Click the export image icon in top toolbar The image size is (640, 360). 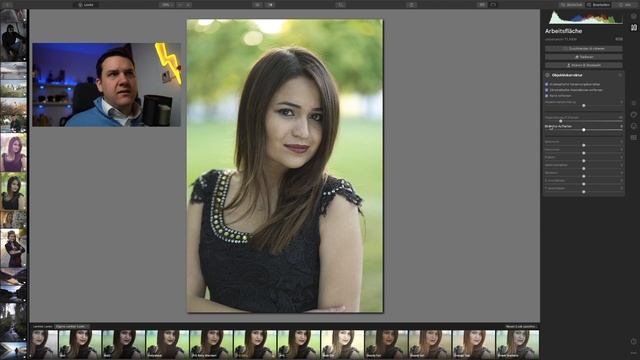point(411,4)
